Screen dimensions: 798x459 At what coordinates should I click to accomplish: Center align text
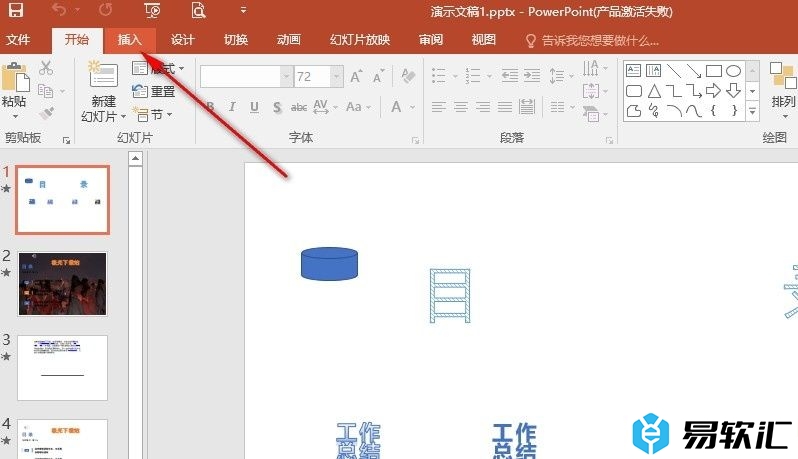(x=461, y=107)
